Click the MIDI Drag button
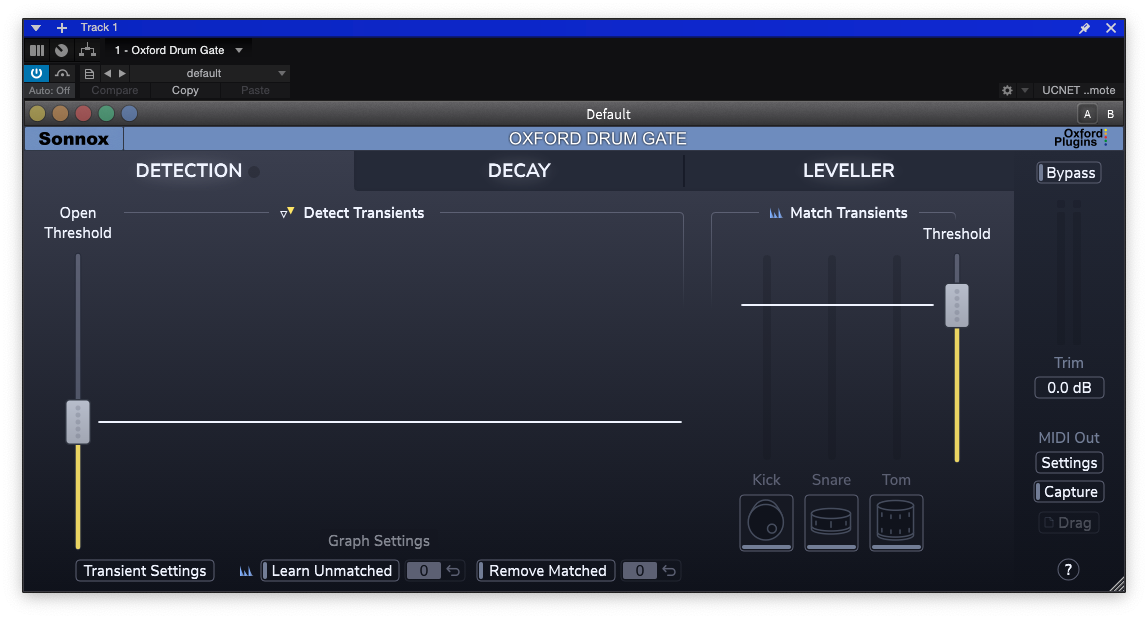The image size is (1148, 619). pos(1068,523)
